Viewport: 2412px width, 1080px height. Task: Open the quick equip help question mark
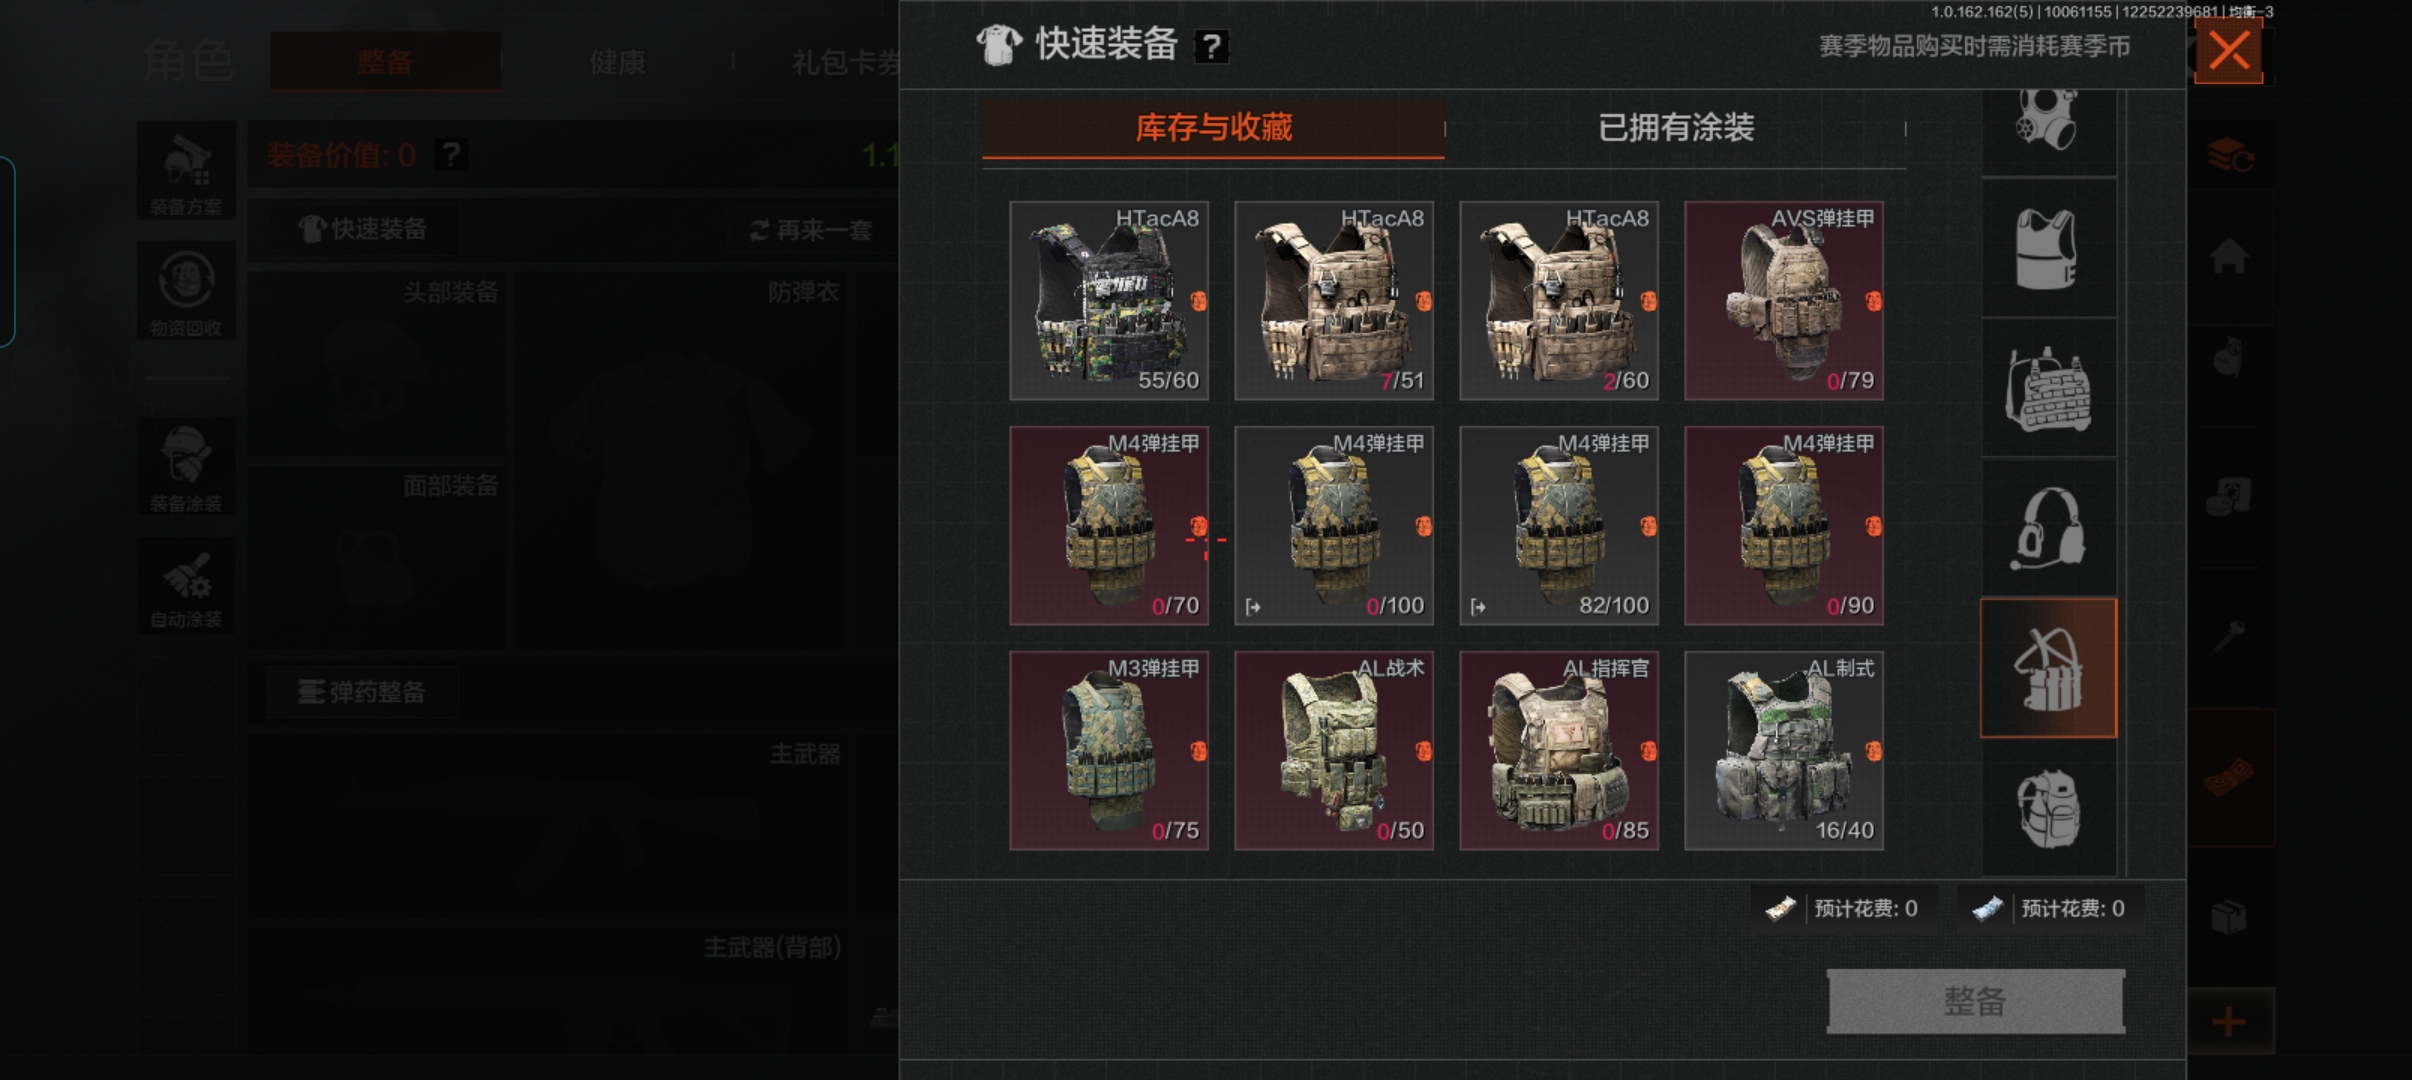[1211, 46]
